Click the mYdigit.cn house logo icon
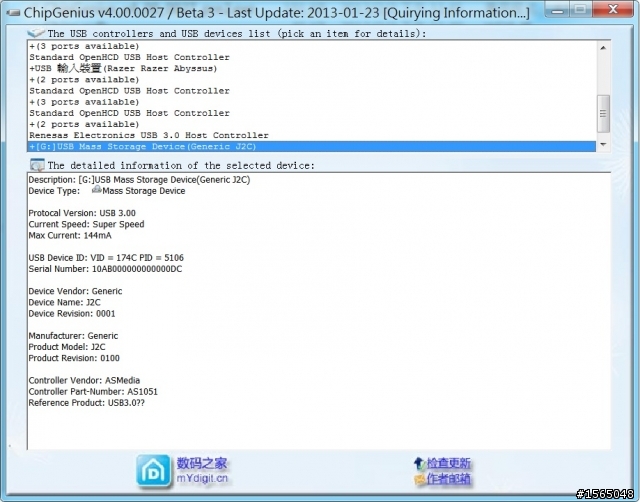Viewport: 640px width, 502px height. [x=153, y=471]
